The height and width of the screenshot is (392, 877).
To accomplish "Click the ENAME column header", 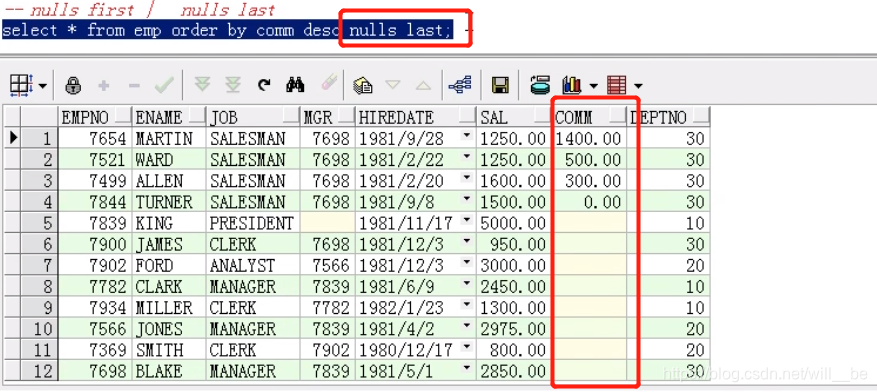I will 169,117.
